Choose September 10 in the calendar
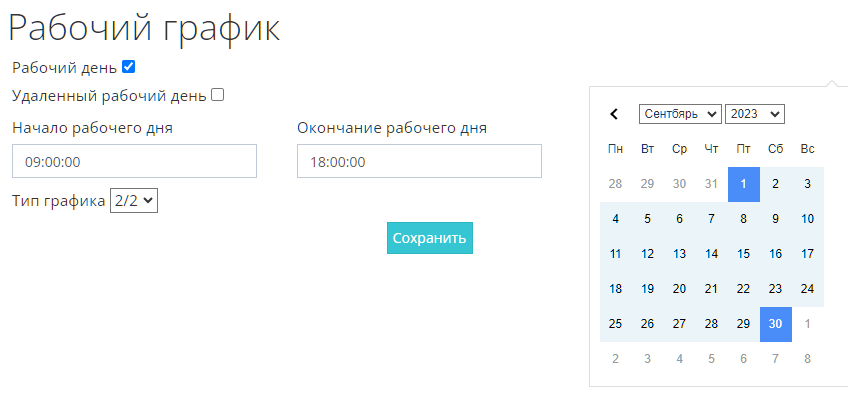This screenshot has width=848, height=408. click(807, 219)
